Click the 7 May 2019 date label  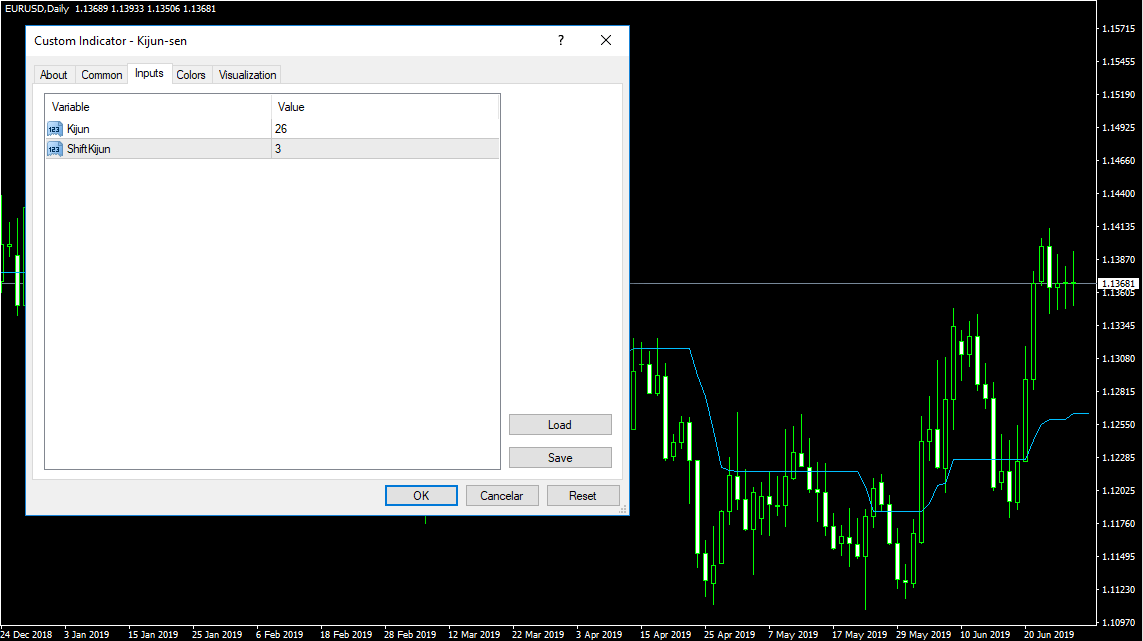click(x=792, y=634)
